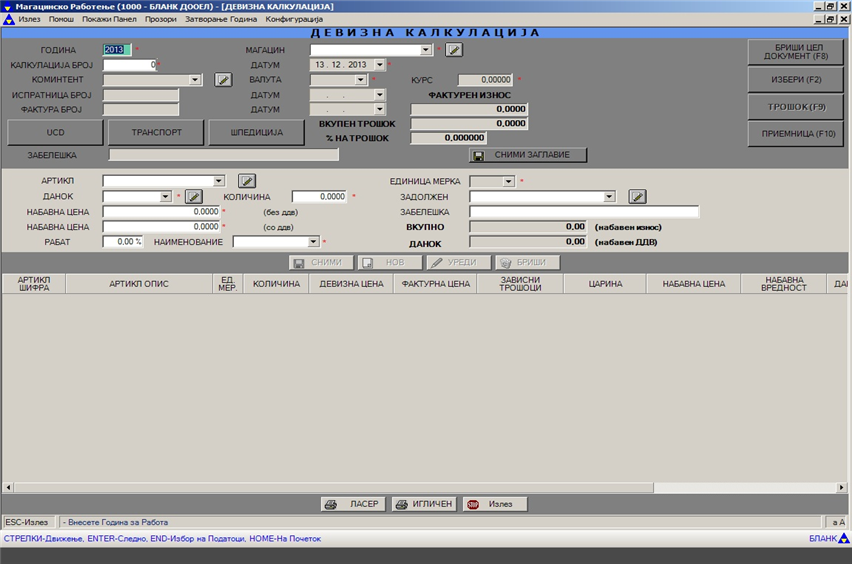Expand the ЕДИНИЦА МЕРКА dropdown
The height and width of the screenshot is (564, 852).
(508, 181)
